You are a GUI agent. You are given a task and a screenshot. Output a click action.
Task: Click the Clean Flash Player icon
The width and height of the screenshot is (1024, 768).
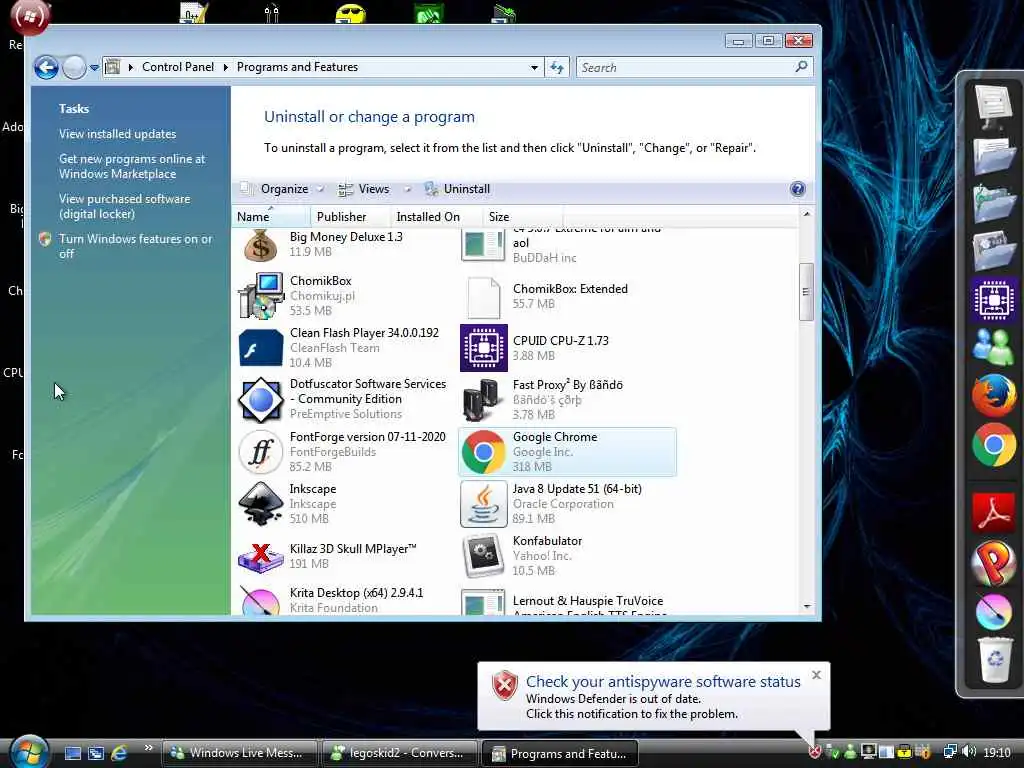pos(261,348)
